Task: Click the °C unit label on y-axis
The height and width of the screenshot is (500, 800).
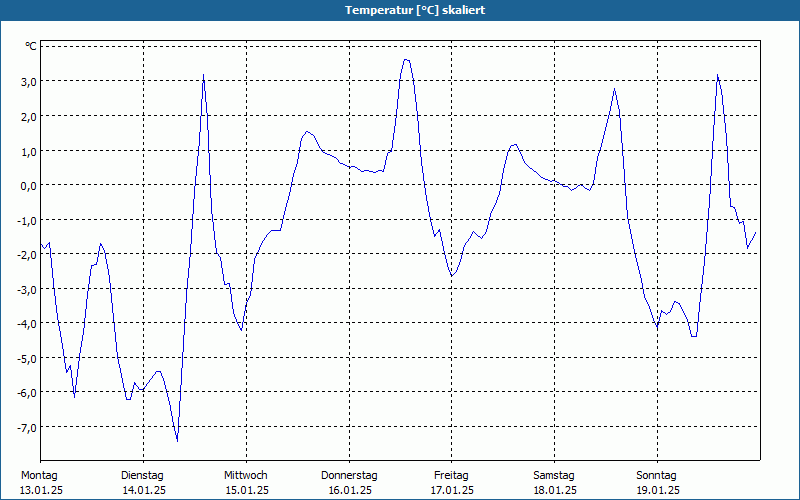Action: pyautogui.click(x=31, y=46)
